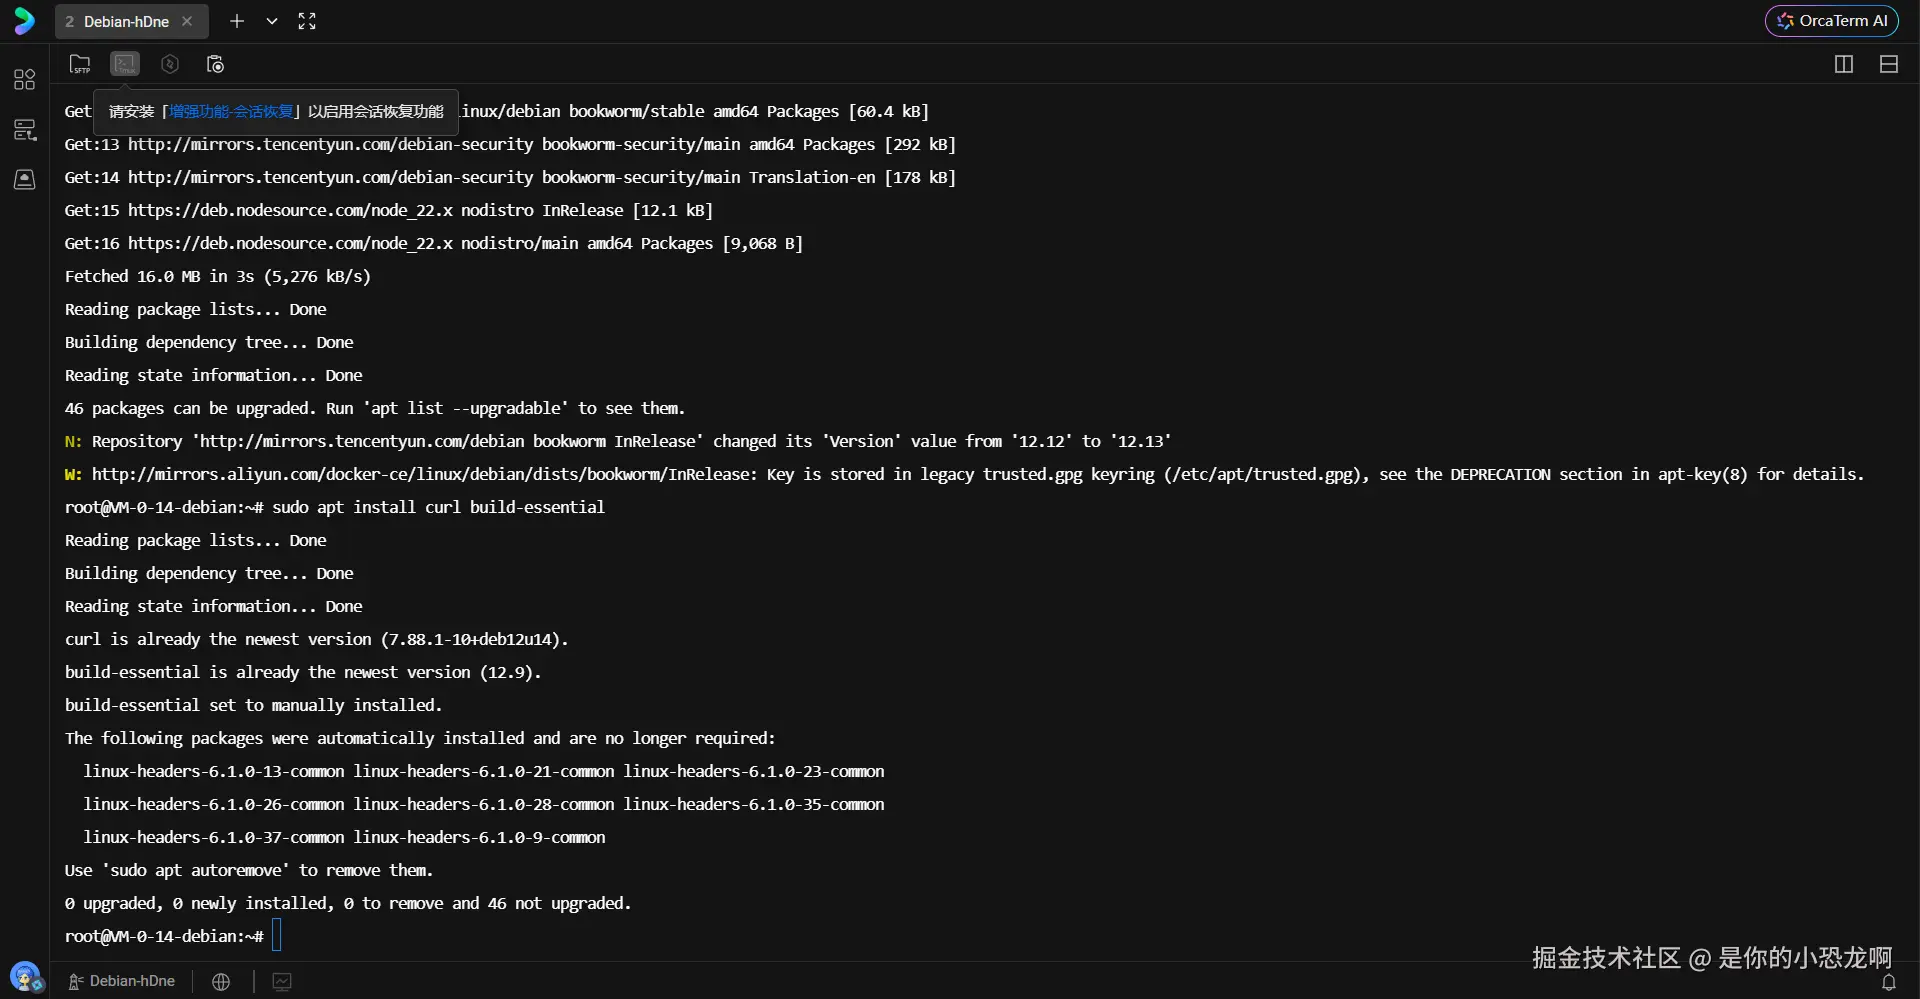This screenshot has height=999, width=1920.
Task: Click the 增强功能-会话恢复 install link
Action: [x=232, y=112]
